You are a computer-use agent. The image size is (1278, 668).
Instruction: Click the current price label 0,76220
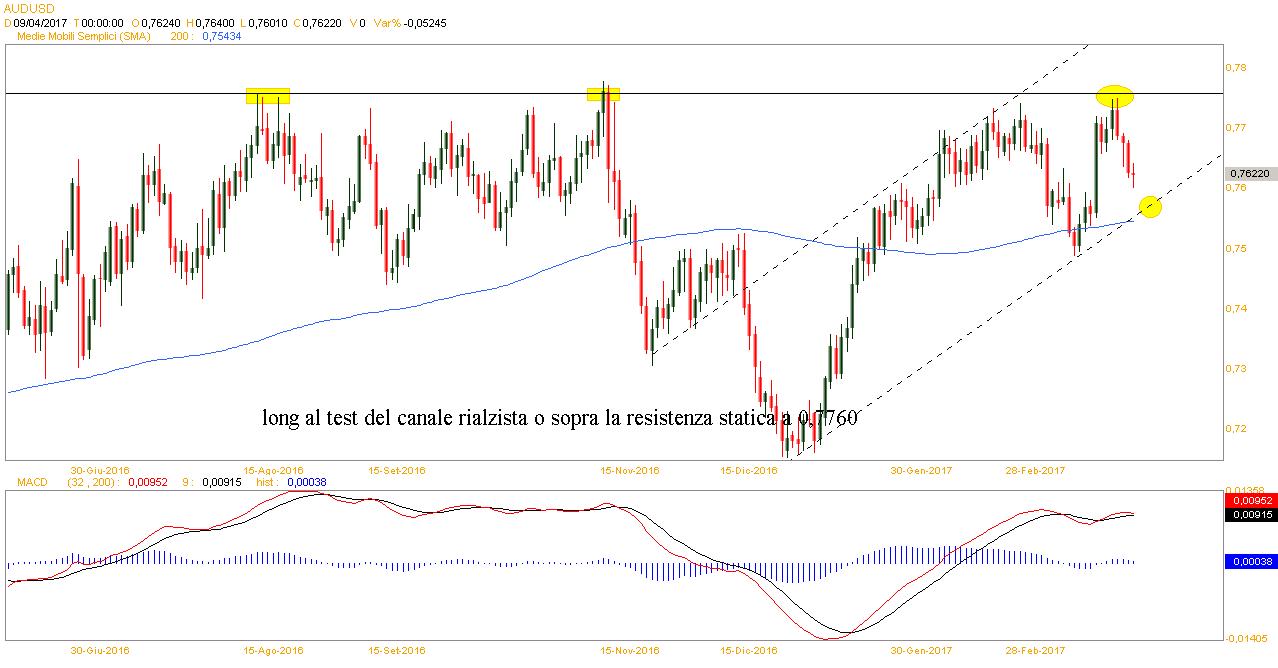click(x=1252, y=173)
